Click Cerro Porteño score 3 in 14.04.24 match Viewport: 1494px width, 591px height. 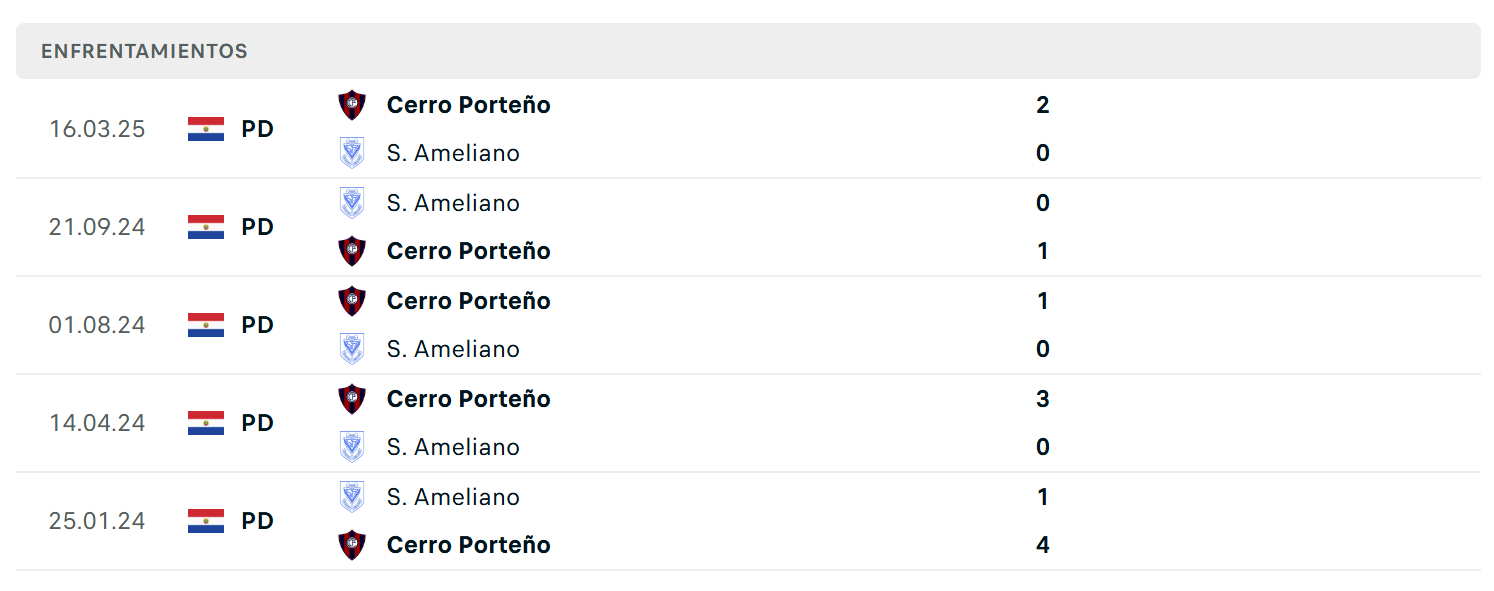(x=1043, y=399)
